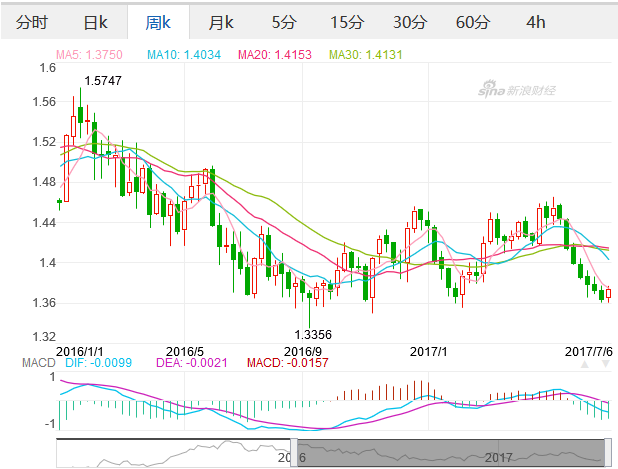618x469 pixels.
Task: Switch to 30分 interval tab
Action: point(410,22)
